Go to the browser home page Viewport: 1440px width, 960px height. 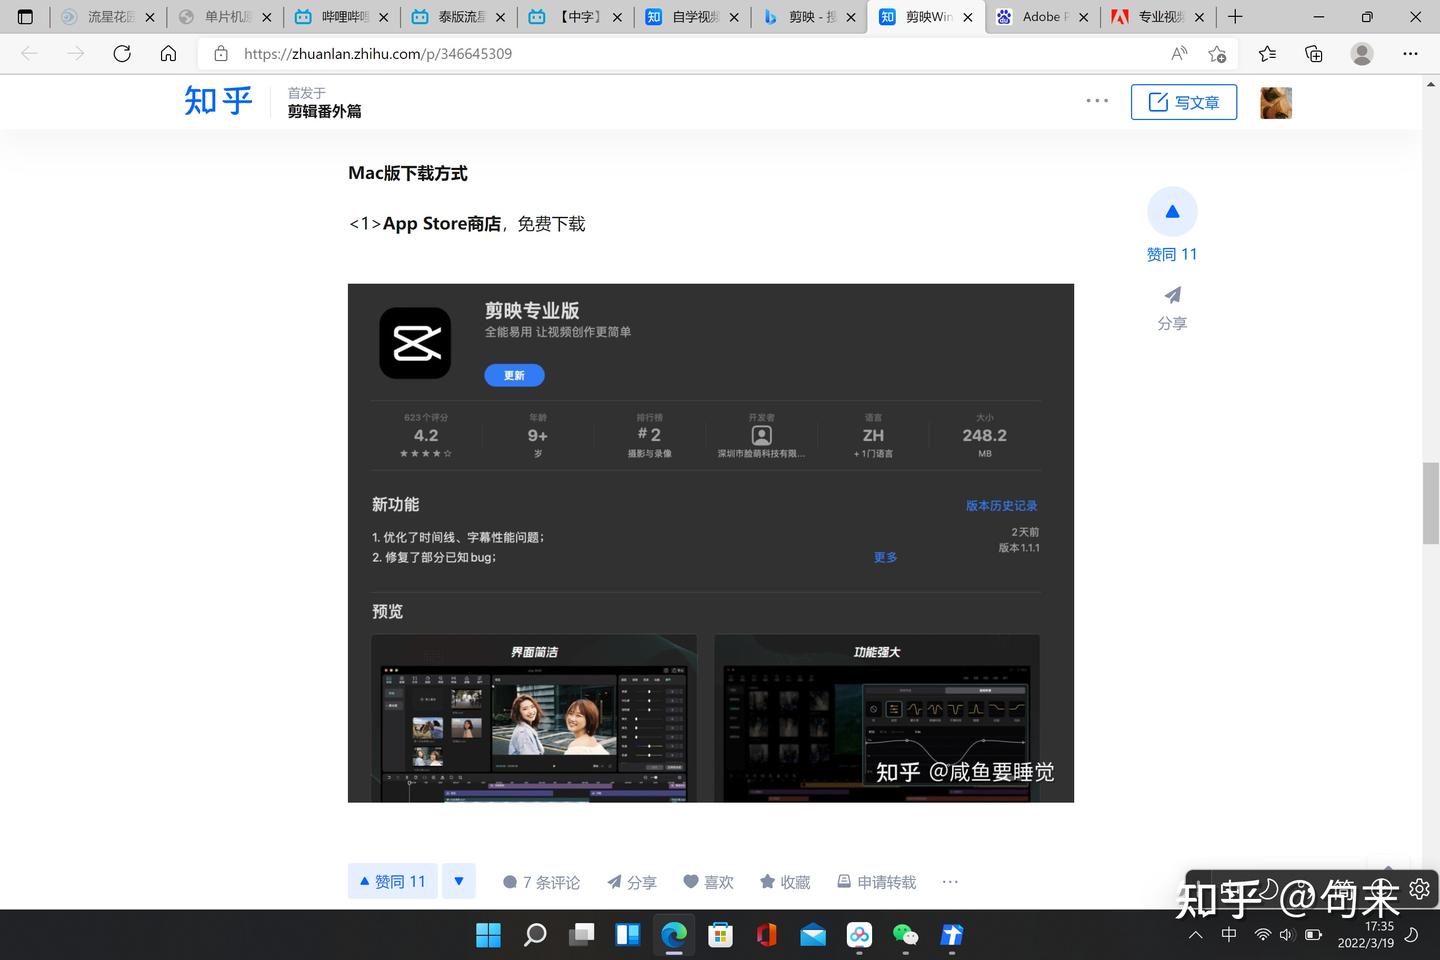point(168,54)
